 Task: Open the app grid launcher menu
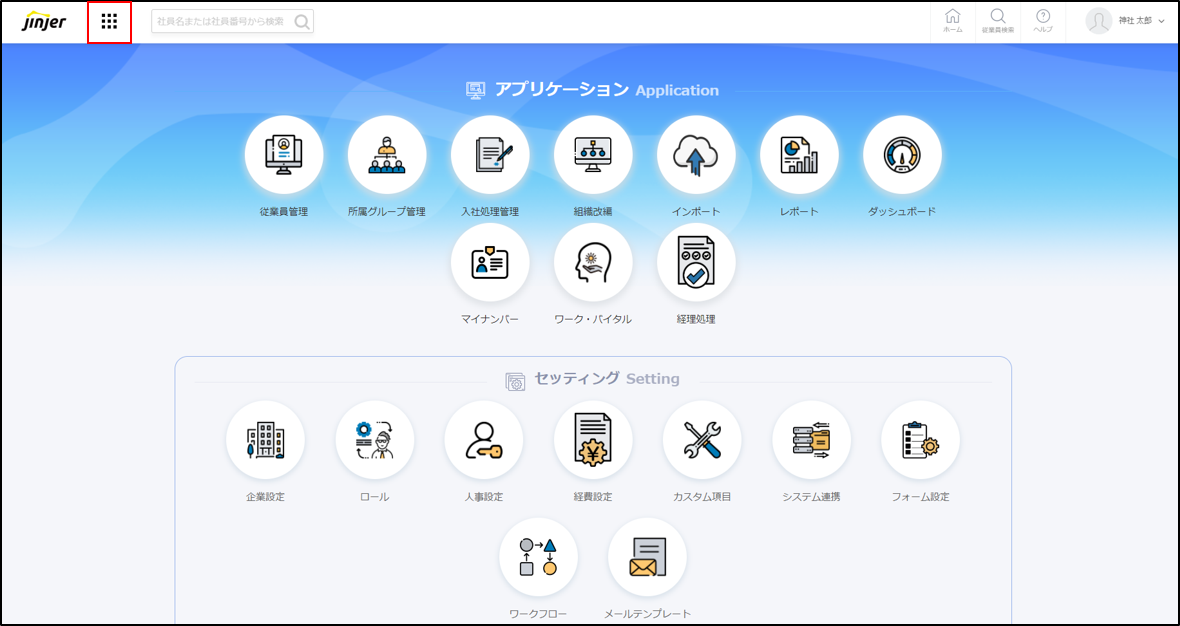[110, 22]
